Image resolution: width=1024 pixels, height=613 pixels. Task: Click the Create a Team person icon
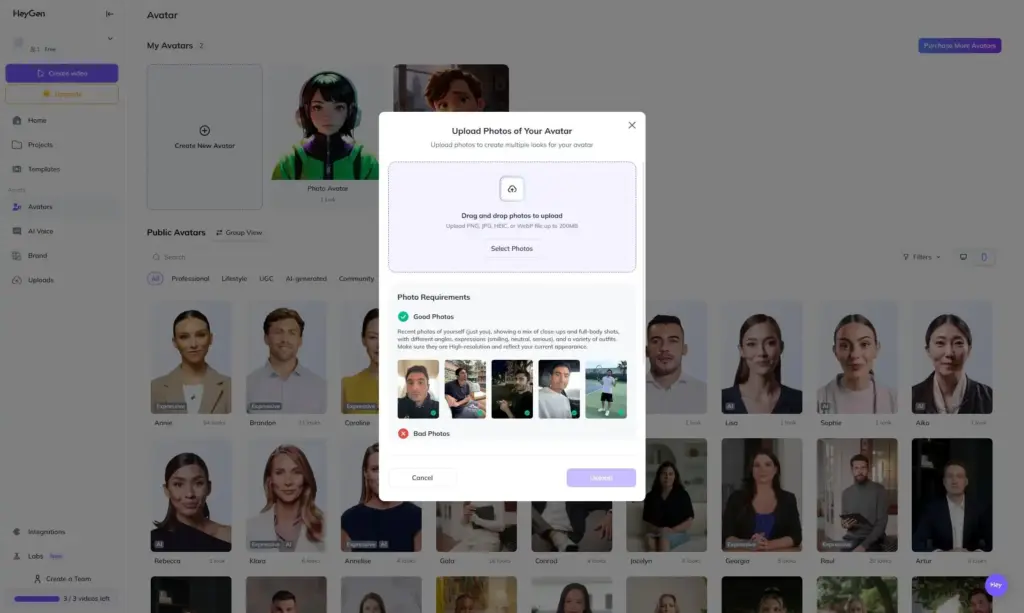(37, 579)
